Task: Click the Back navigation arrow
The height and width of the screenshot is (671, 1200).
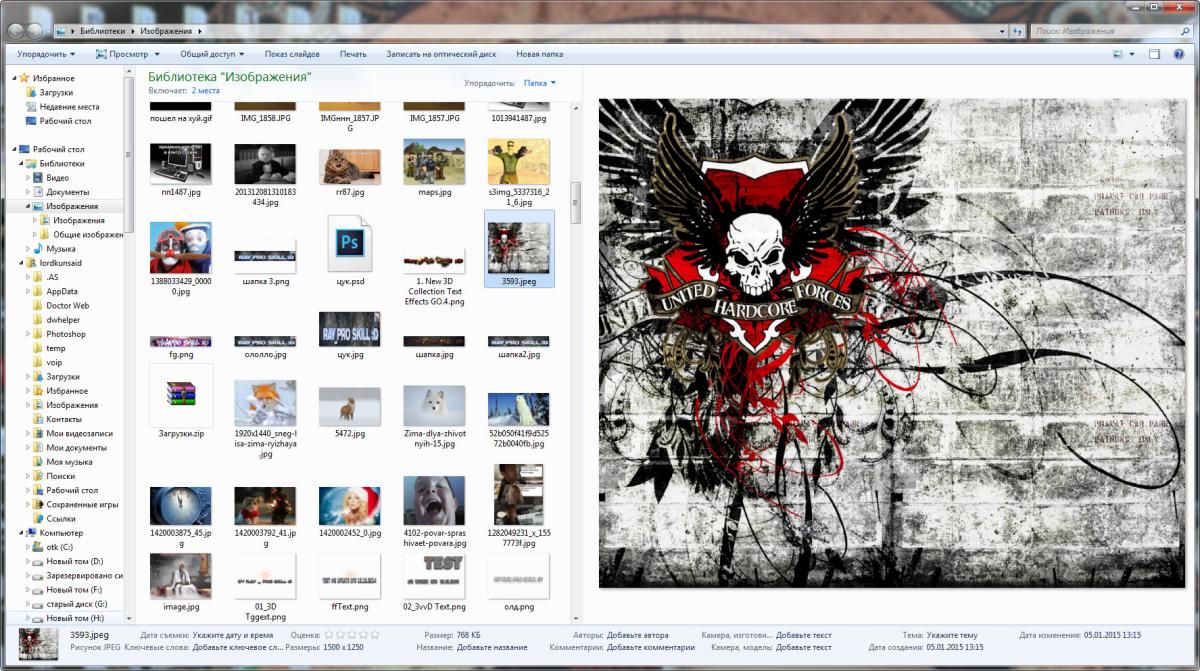Action: (15, 32)
